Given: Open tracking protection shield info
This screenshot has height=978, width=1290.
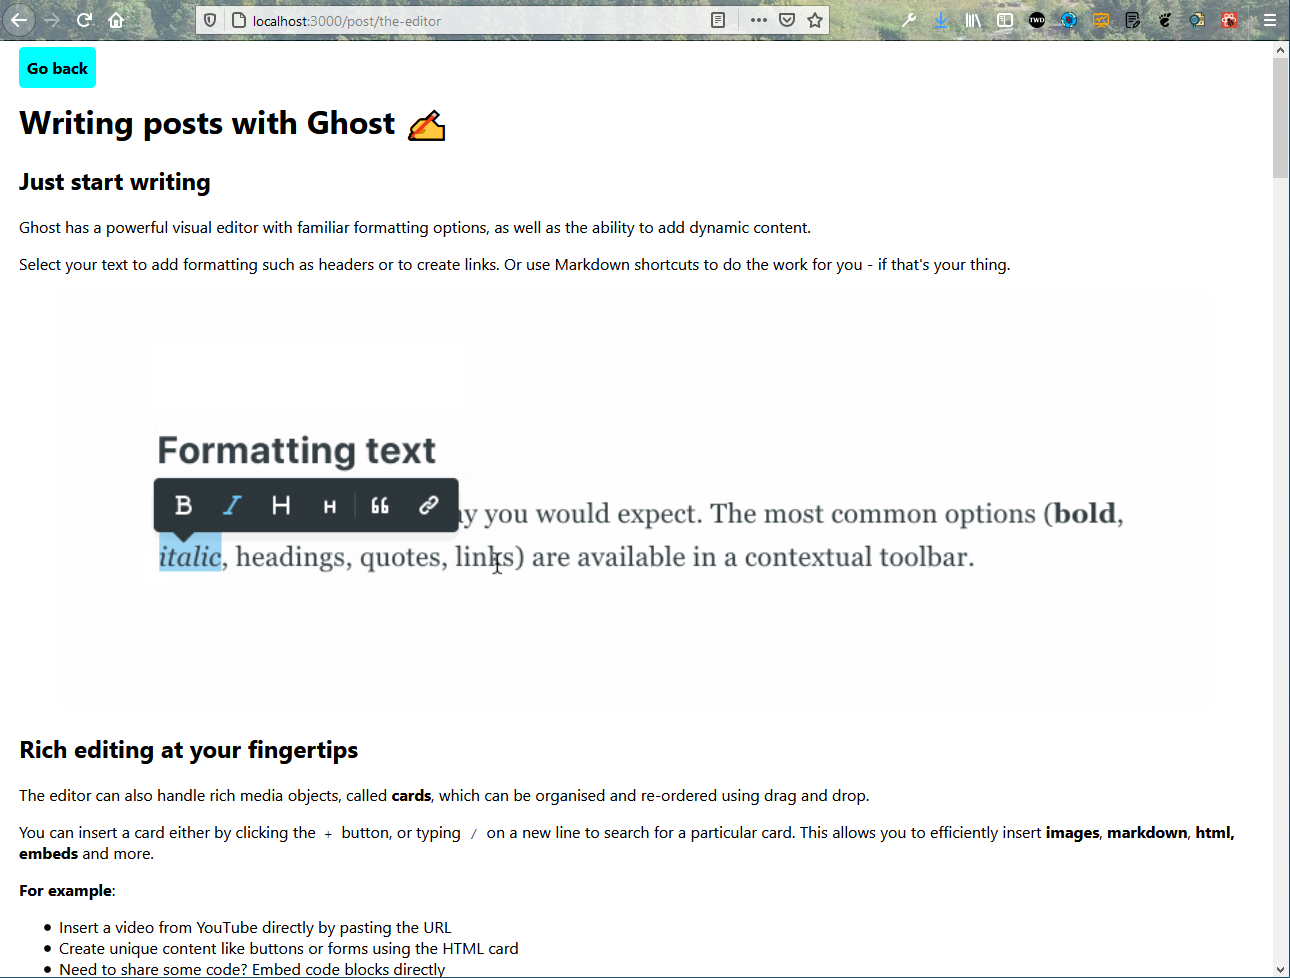Looking at the screenshot, I should (210, 20).
